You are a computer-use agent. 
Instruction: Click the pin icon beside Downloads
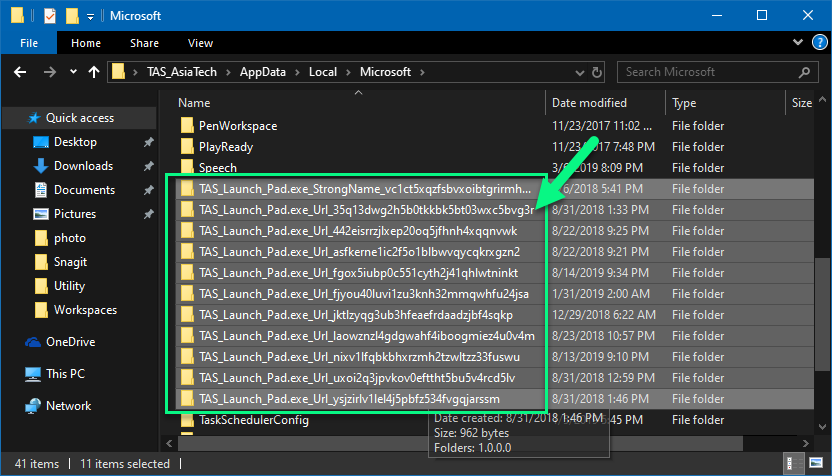coord(149,166)
